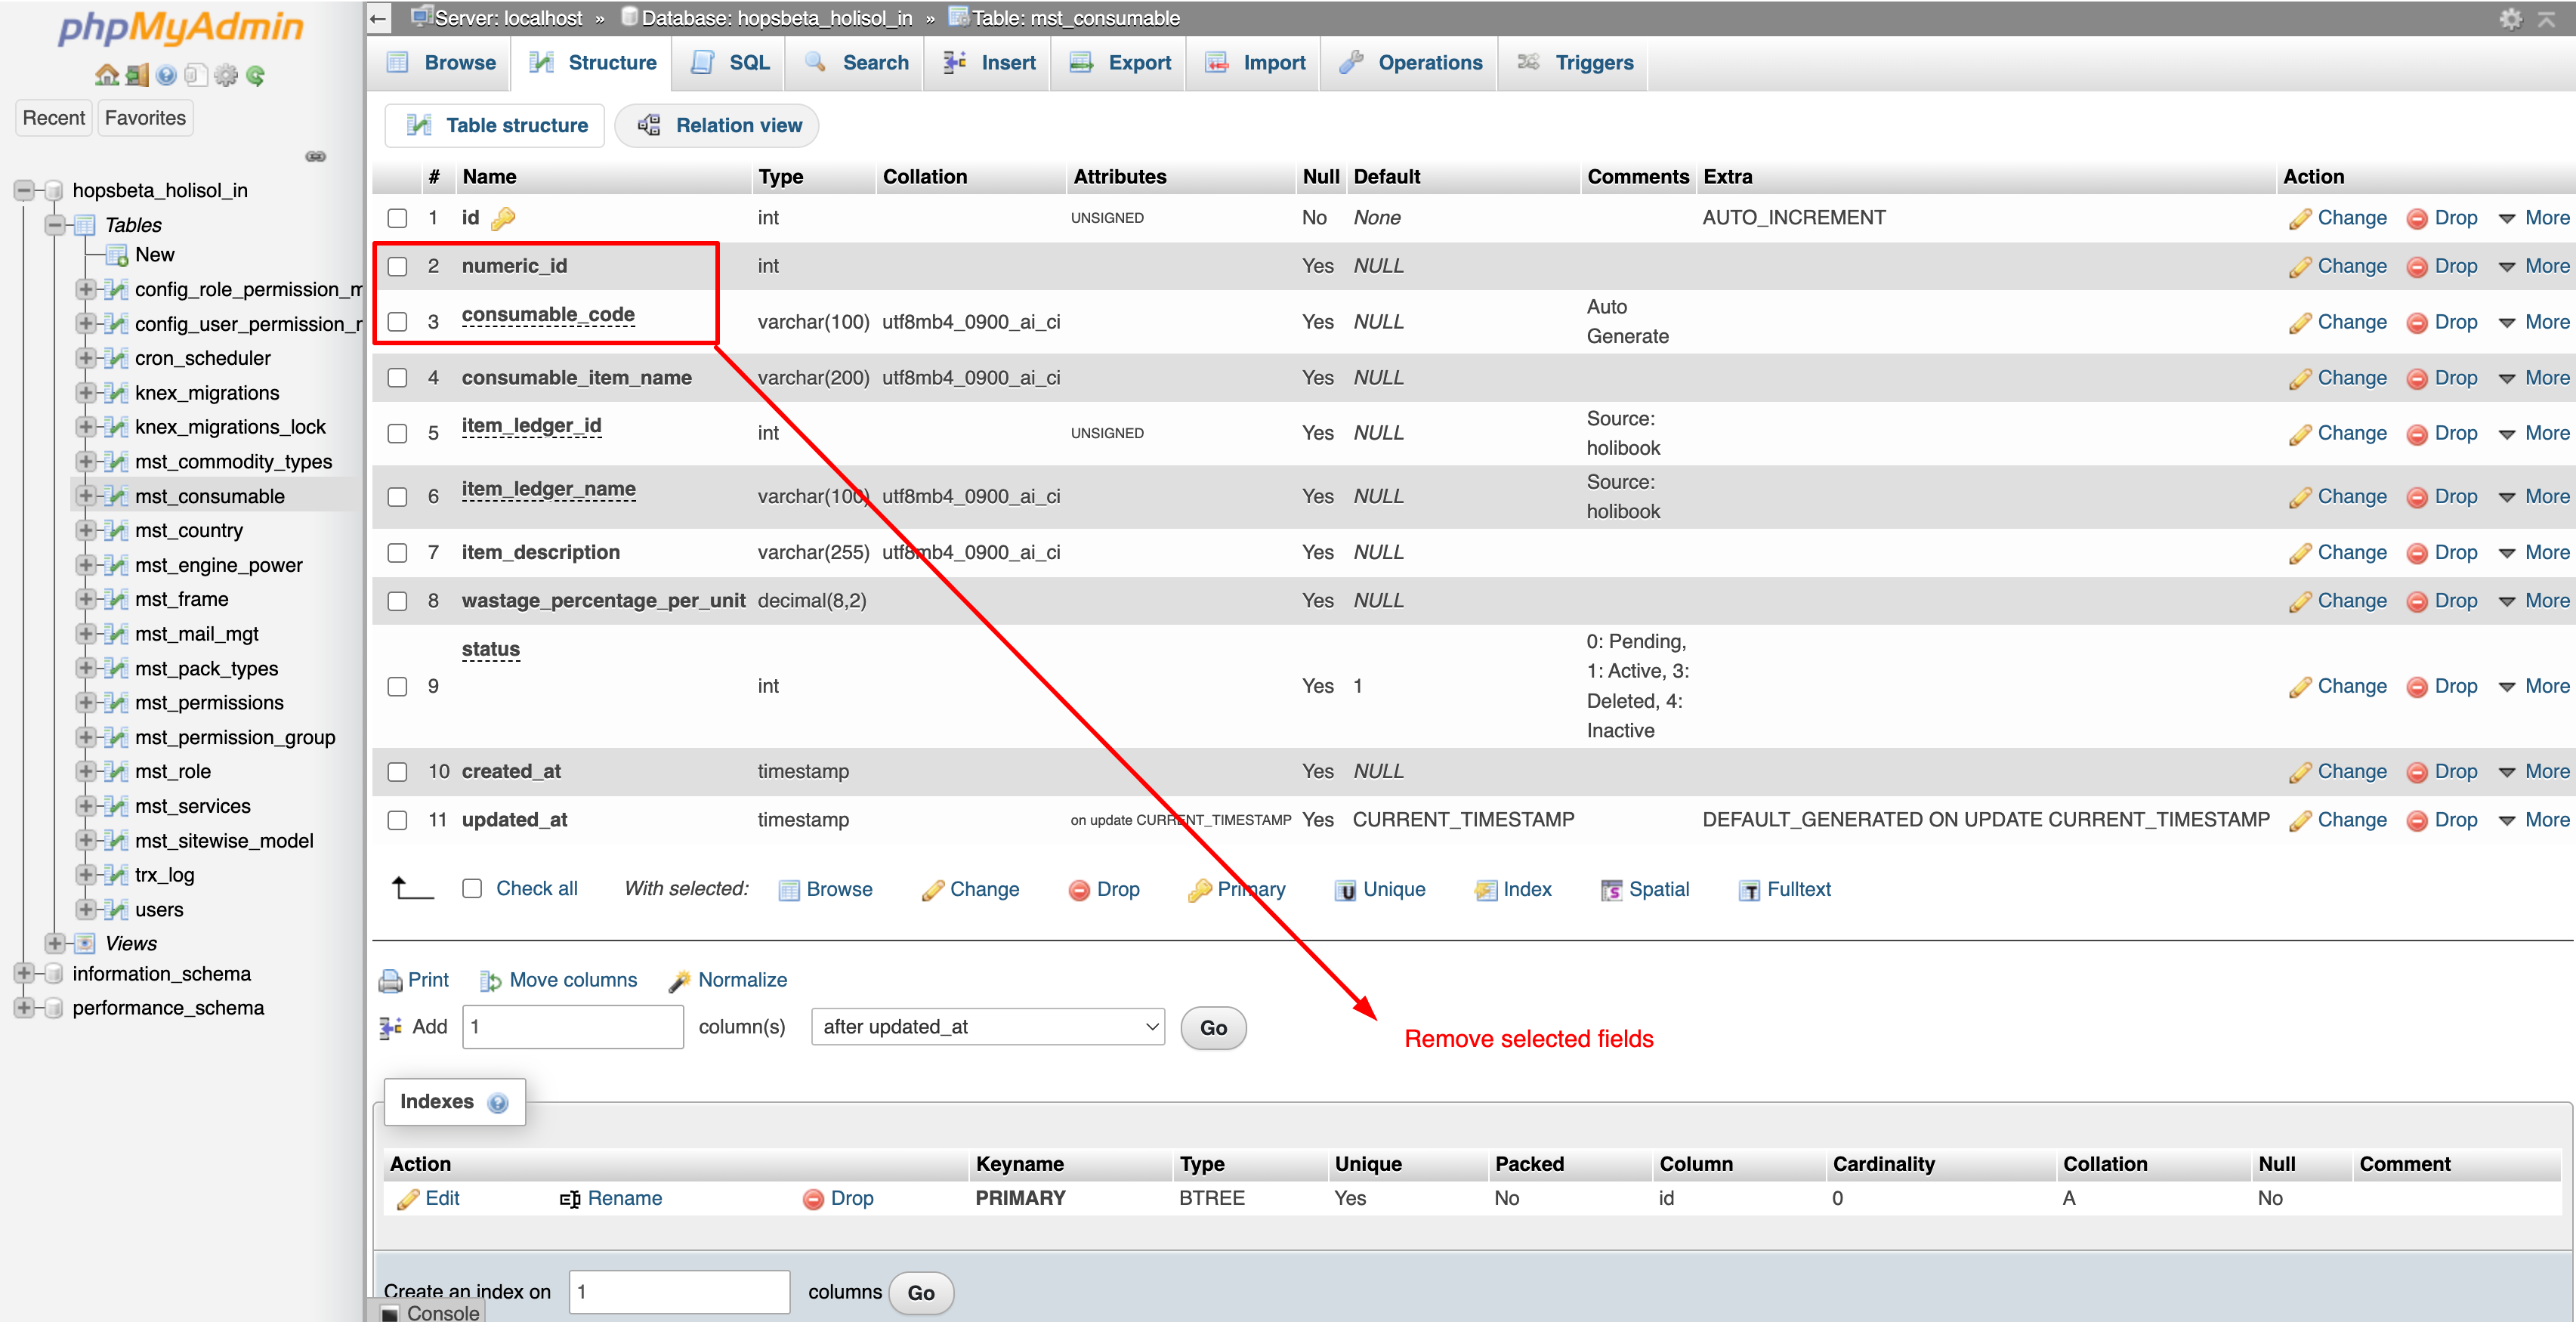Click the Add columns number input field

pyautogui.click(x=572, y=1027)
